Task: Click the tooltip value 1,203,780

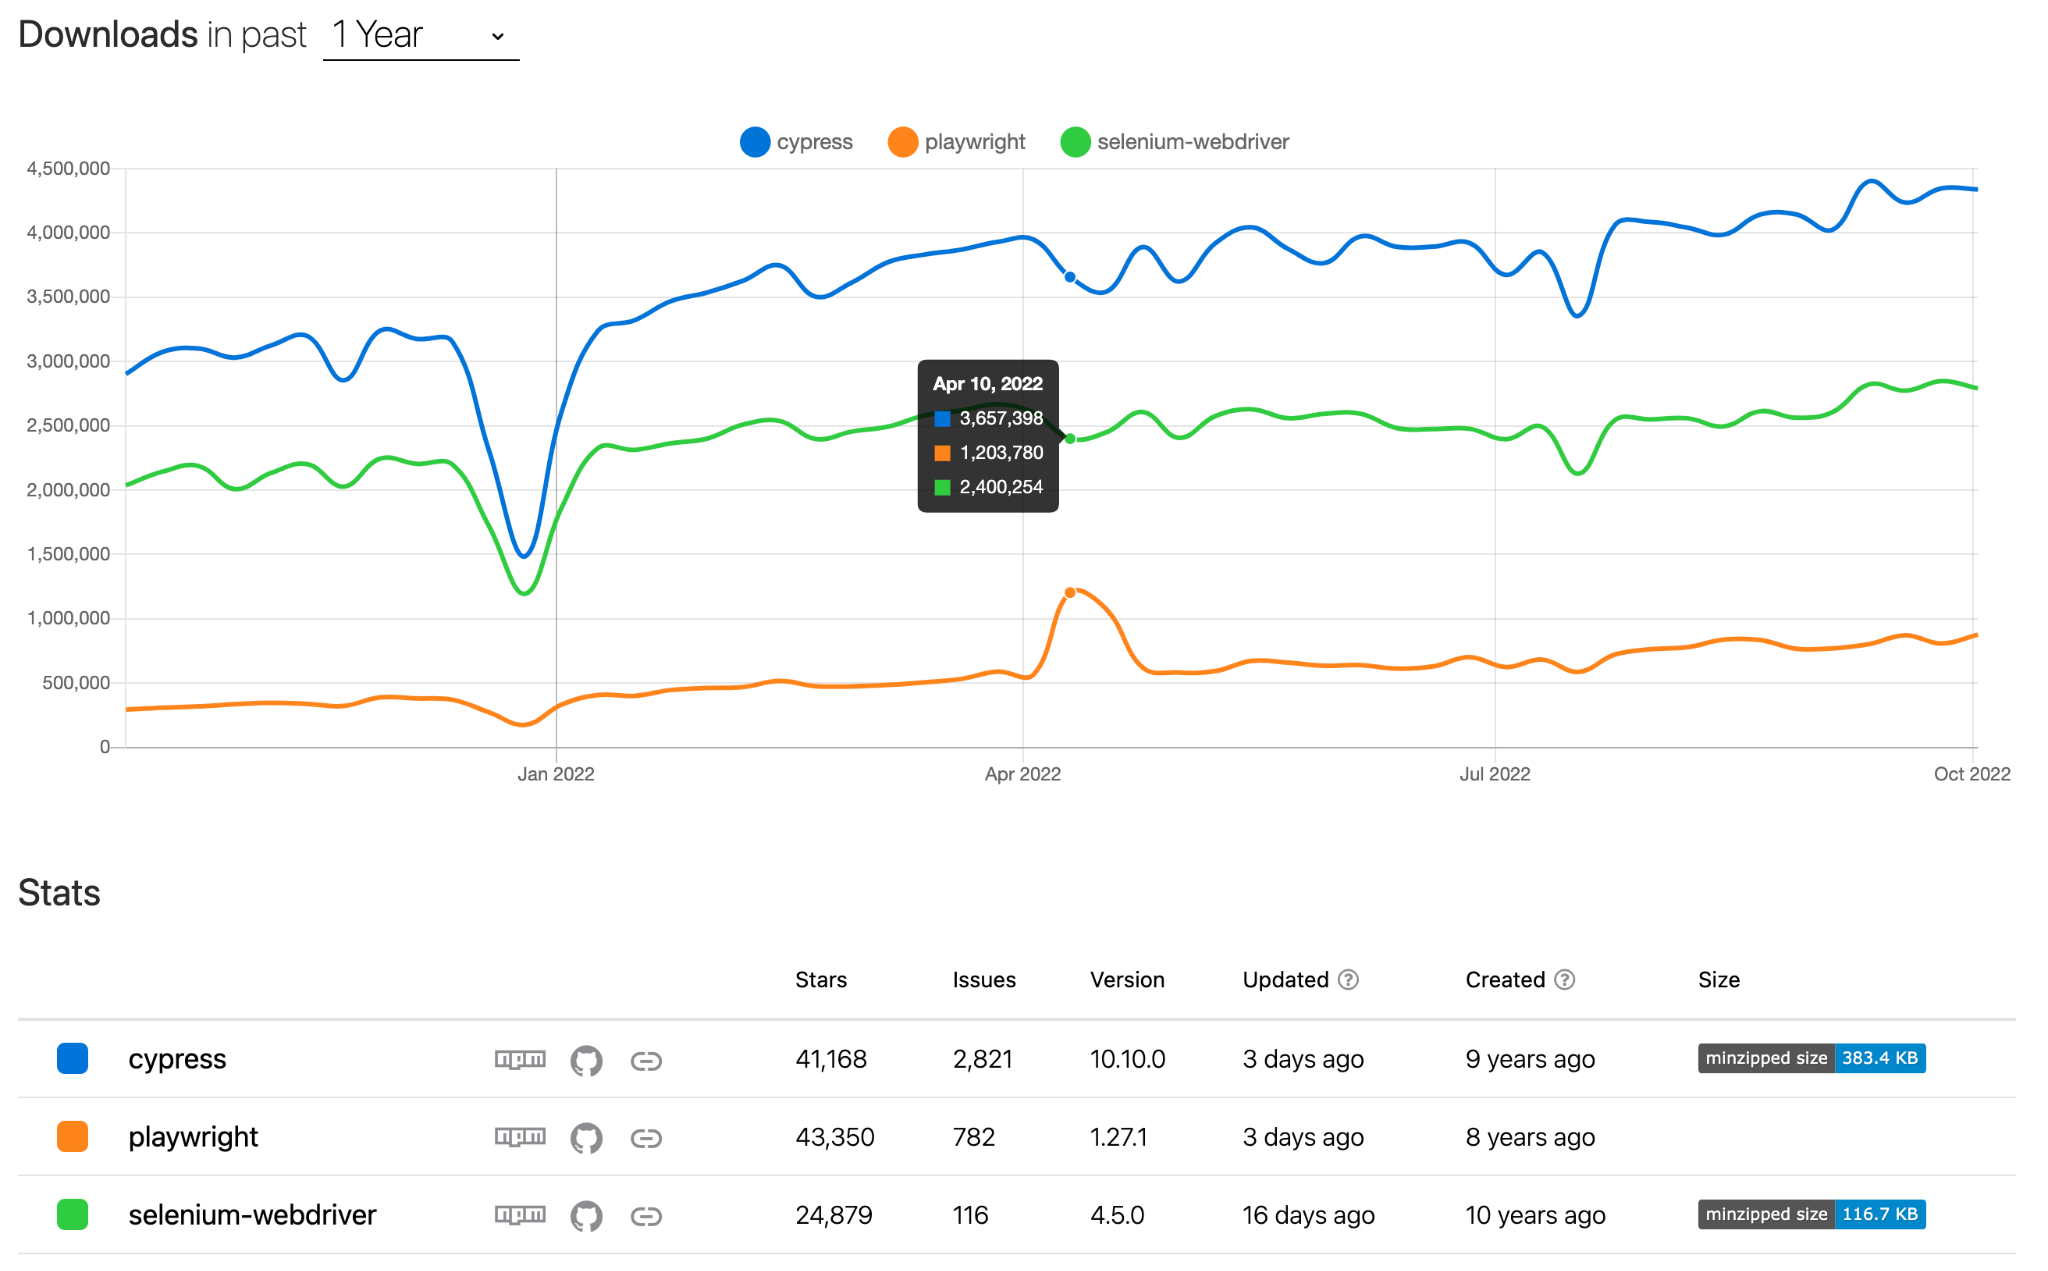Action: click(x=1001, y=453)
